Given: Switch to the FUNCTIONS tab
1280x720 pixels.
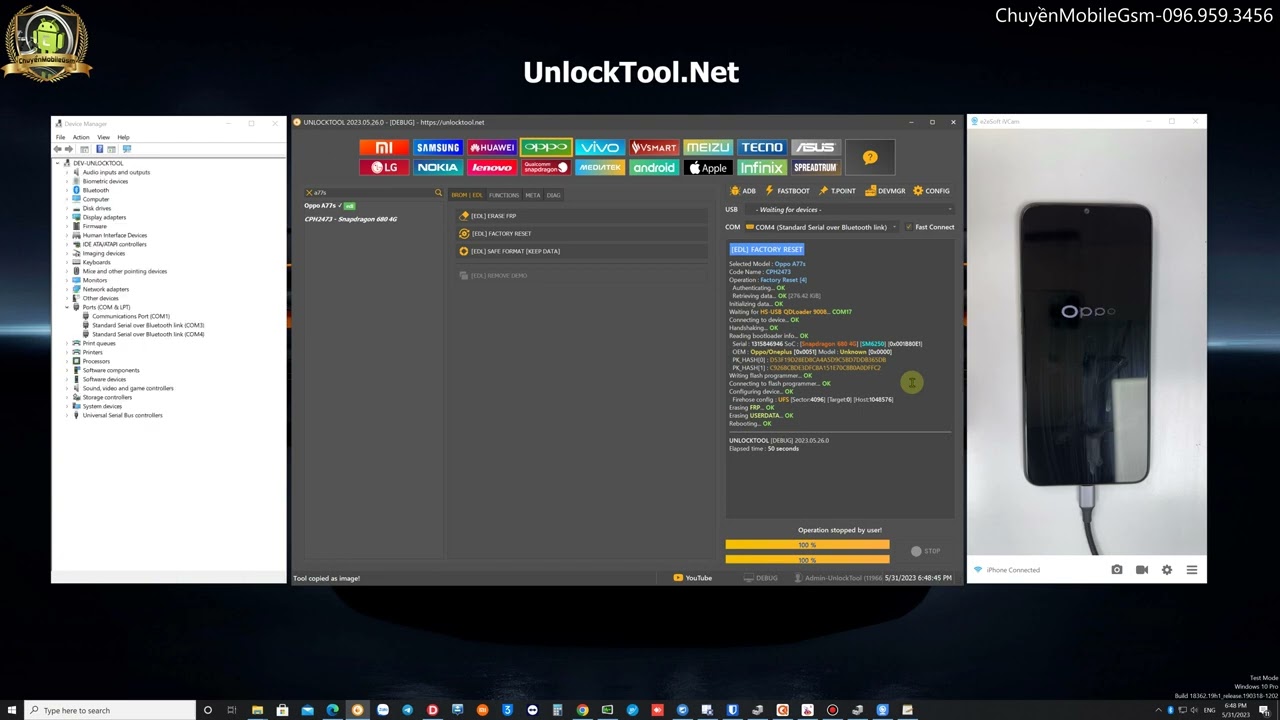Looking at the screenshot, I should pyautogui.click(x=504, y=195).
